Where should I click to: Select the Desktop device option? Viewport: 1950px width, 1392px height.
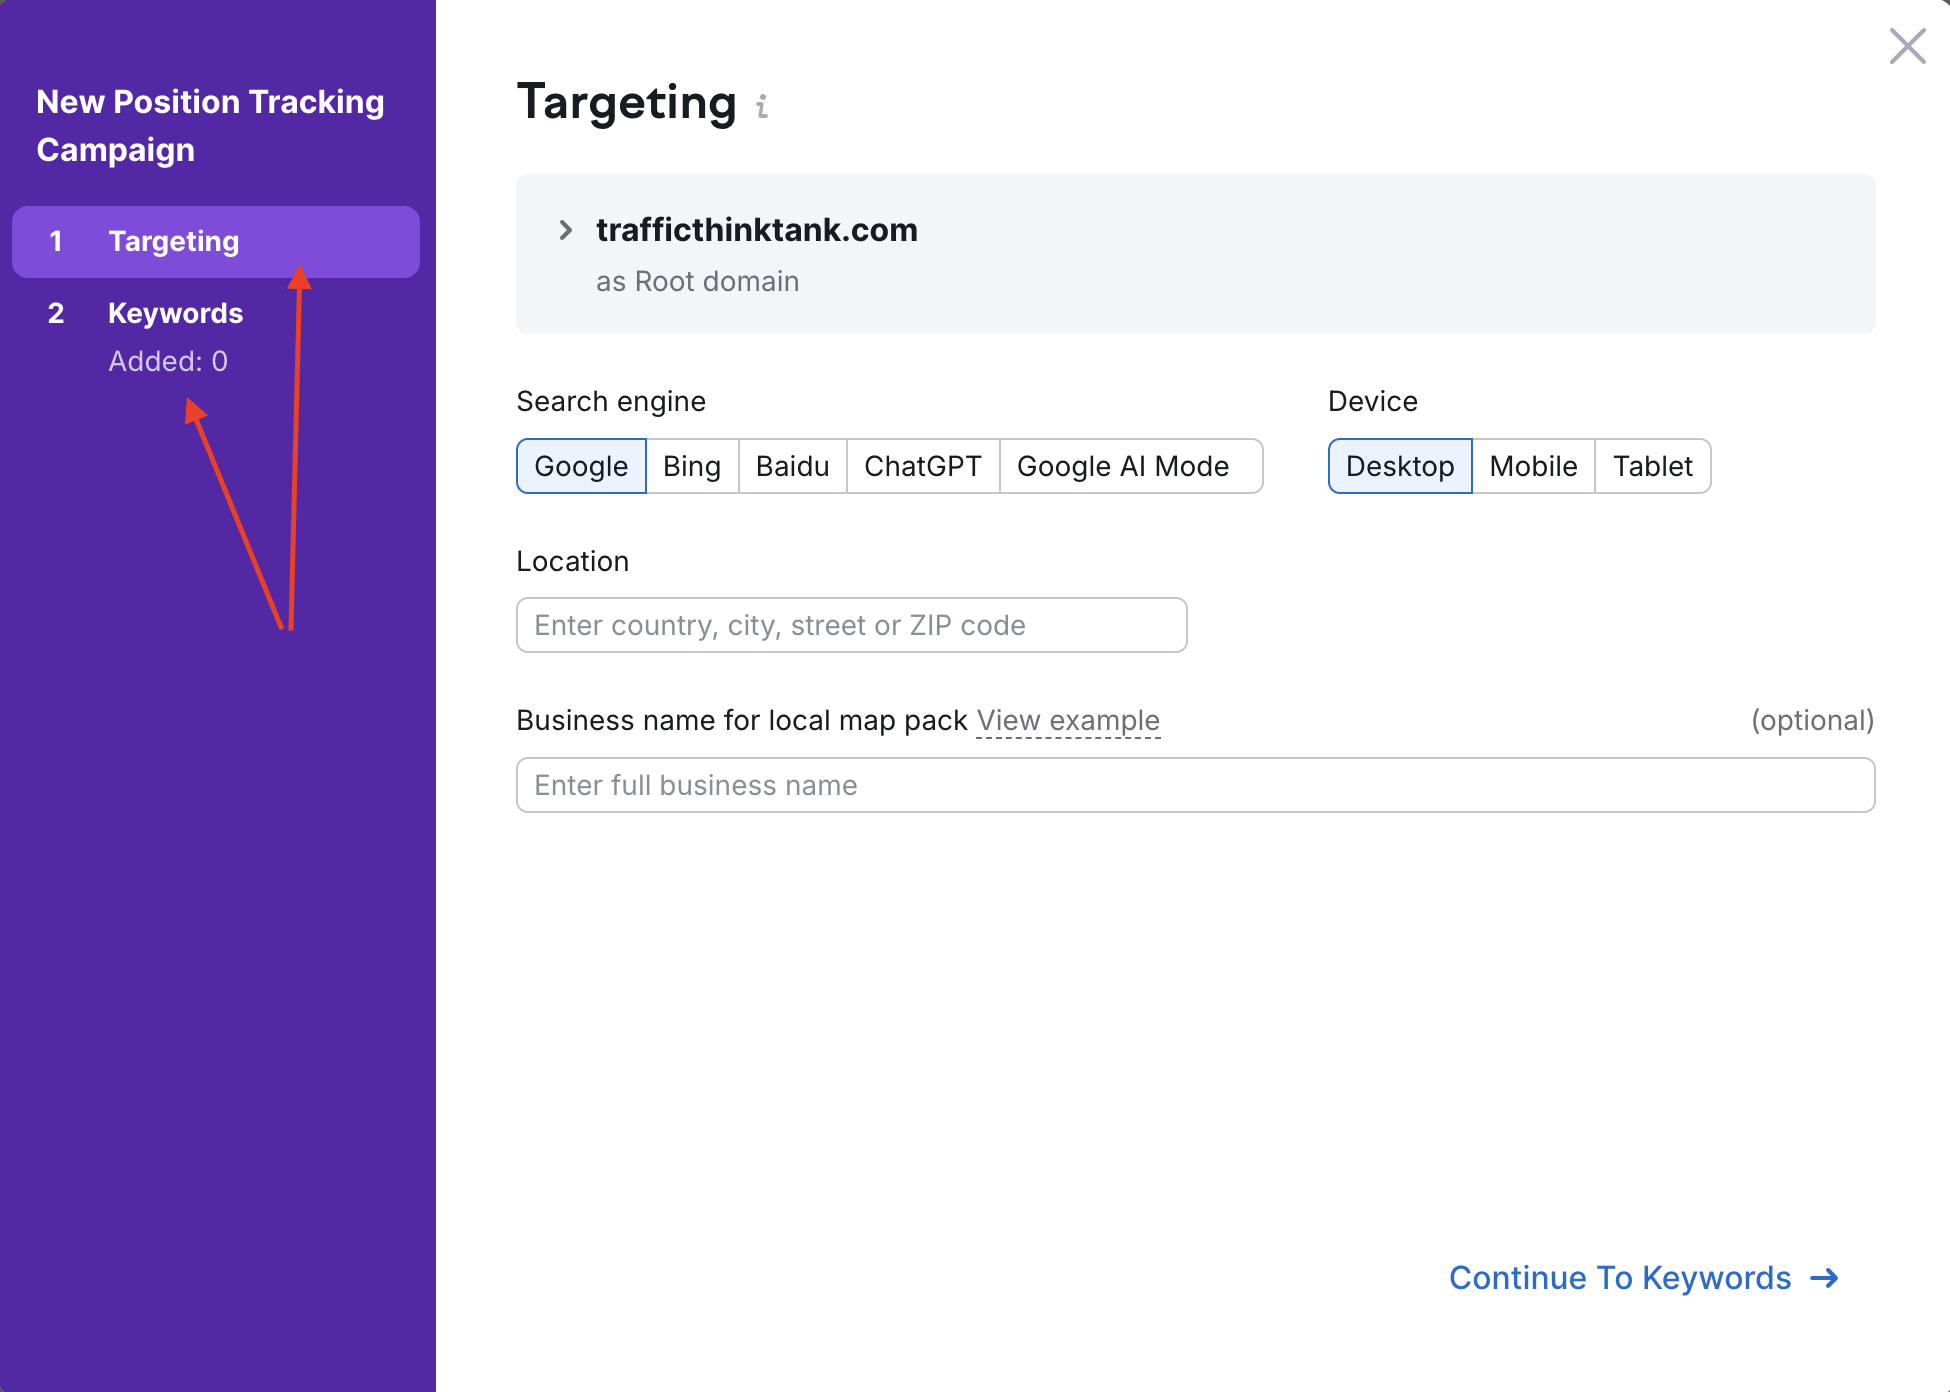[x=1399, y=466]
